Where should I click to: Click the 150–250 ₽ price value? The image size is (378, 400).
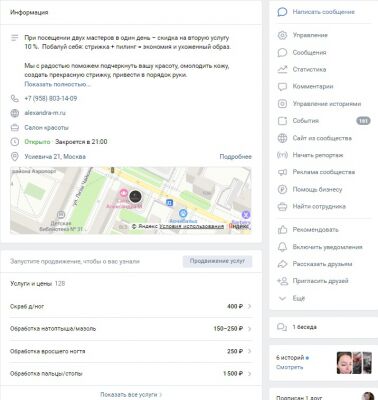click(x=228, y=329)
